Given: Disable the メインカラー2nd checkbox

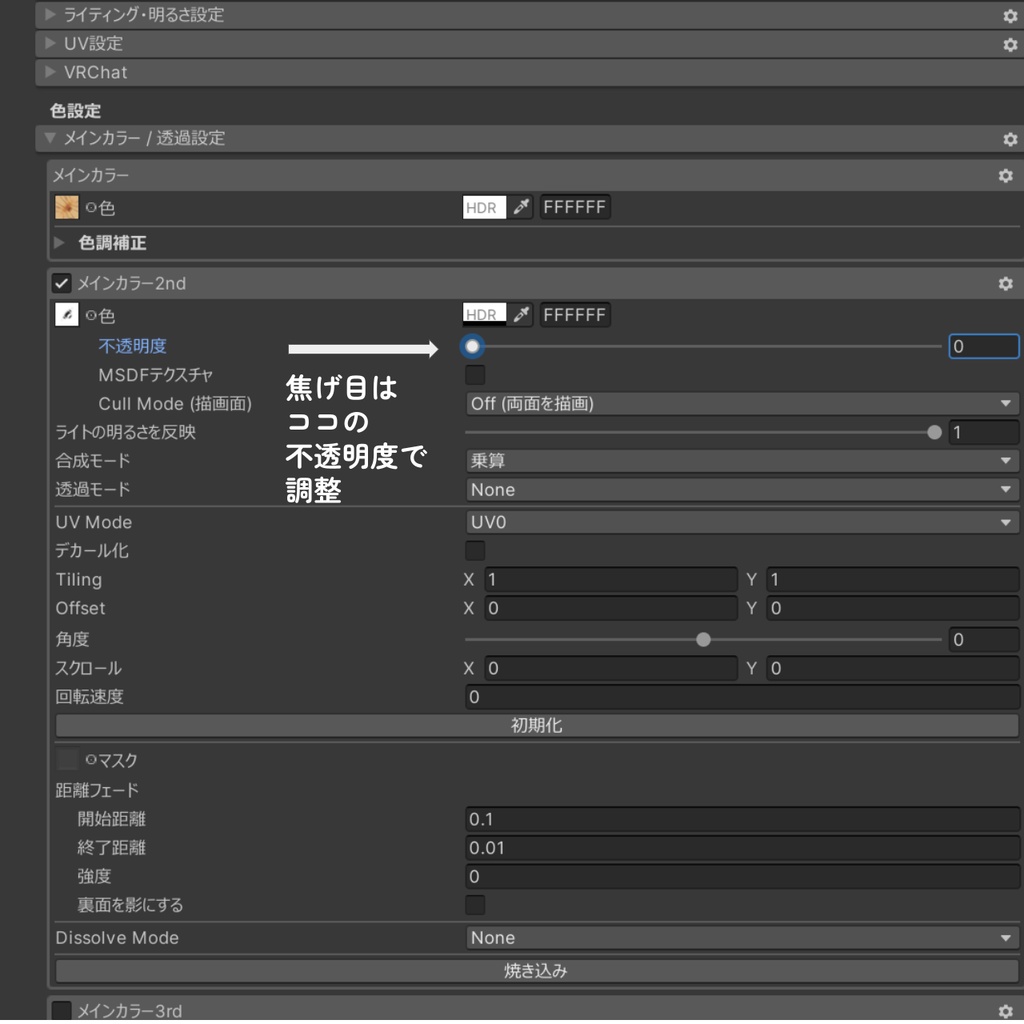Looking at the screenshot, I should 61,283.
